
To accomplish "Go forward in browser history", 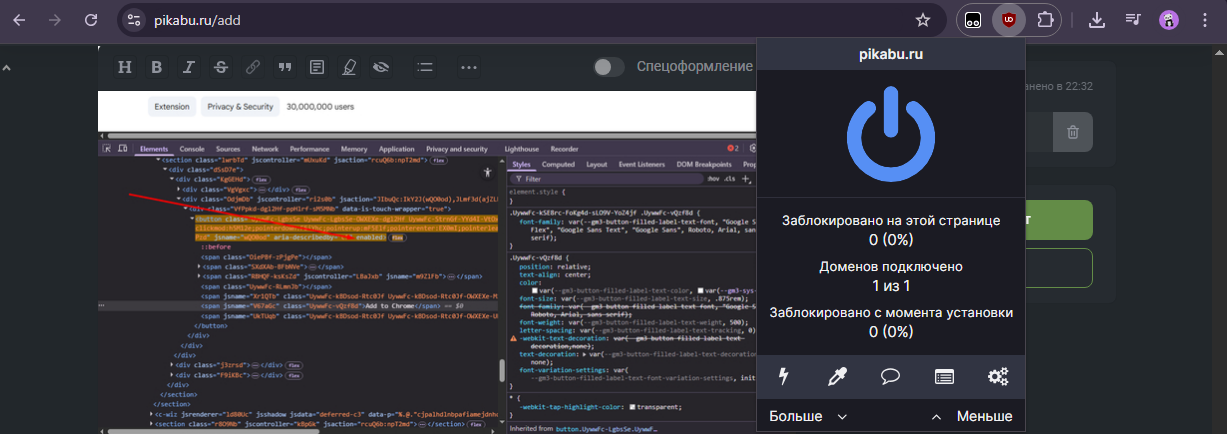I will coord(55,20).
